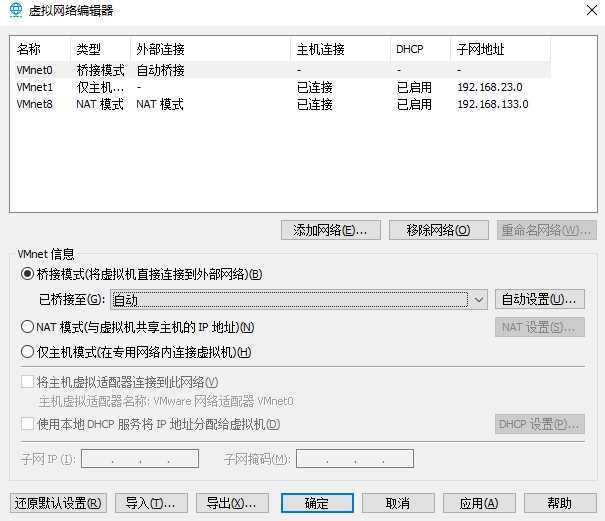This screenshot has height=521, width=605.
Task: Click the 应用(A) button
Action: point(479,503)
